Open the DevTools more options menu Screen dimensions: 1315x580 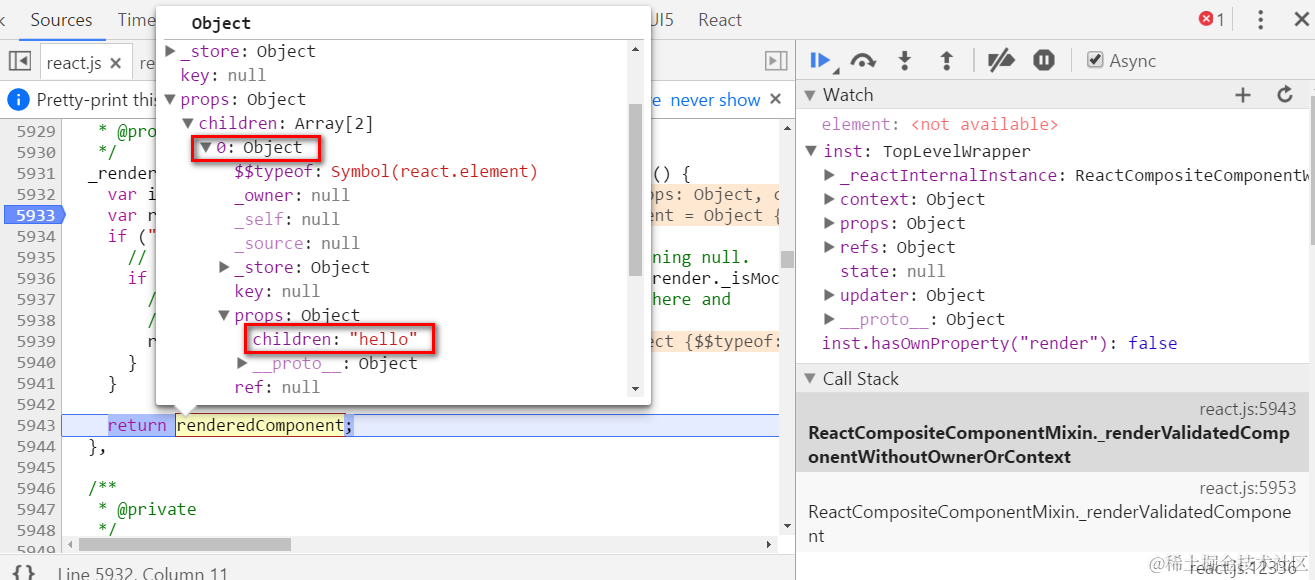(x=1261, y=20)
